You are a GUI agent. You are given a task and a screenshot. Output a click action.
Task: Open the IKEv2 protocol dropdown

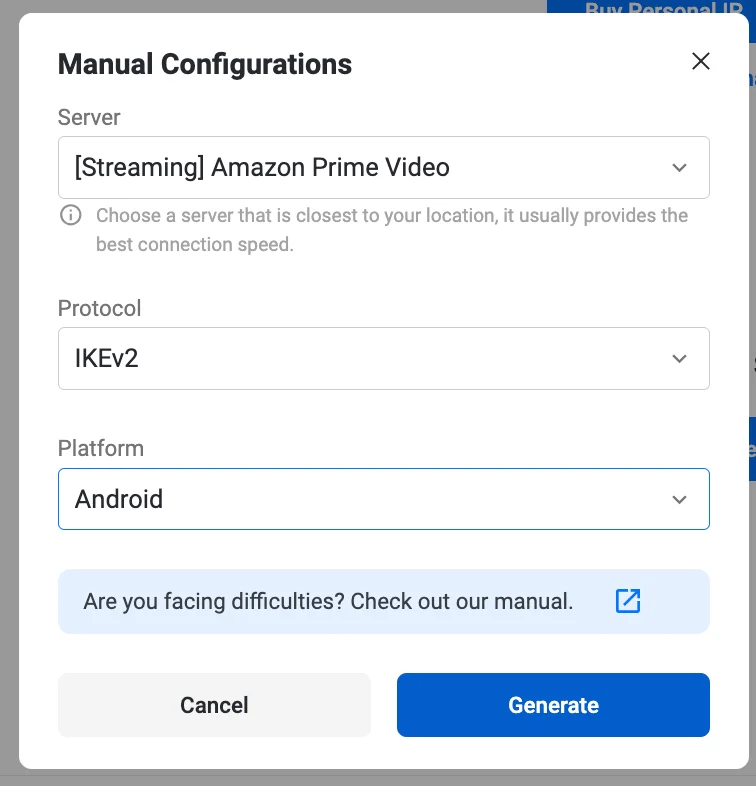coord(383,358)
